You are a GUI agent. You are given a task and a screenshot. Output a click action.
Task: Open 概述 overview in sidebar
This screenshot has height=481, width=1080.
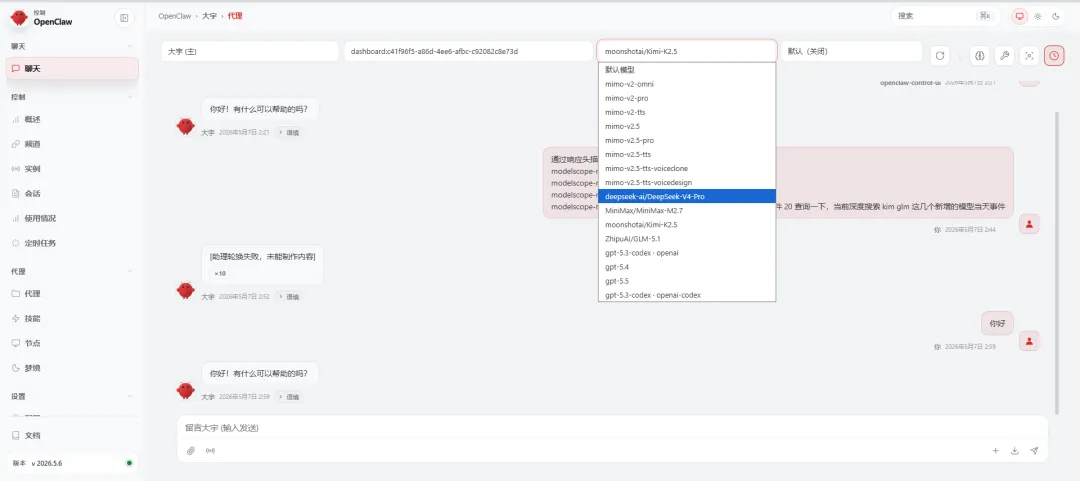point(72,119)
